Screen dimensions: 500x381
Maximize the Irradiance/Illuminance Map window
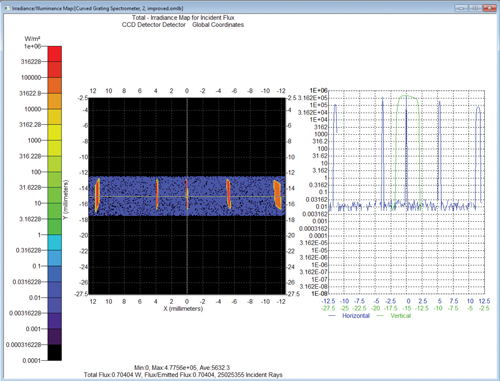tap(475, 8)
